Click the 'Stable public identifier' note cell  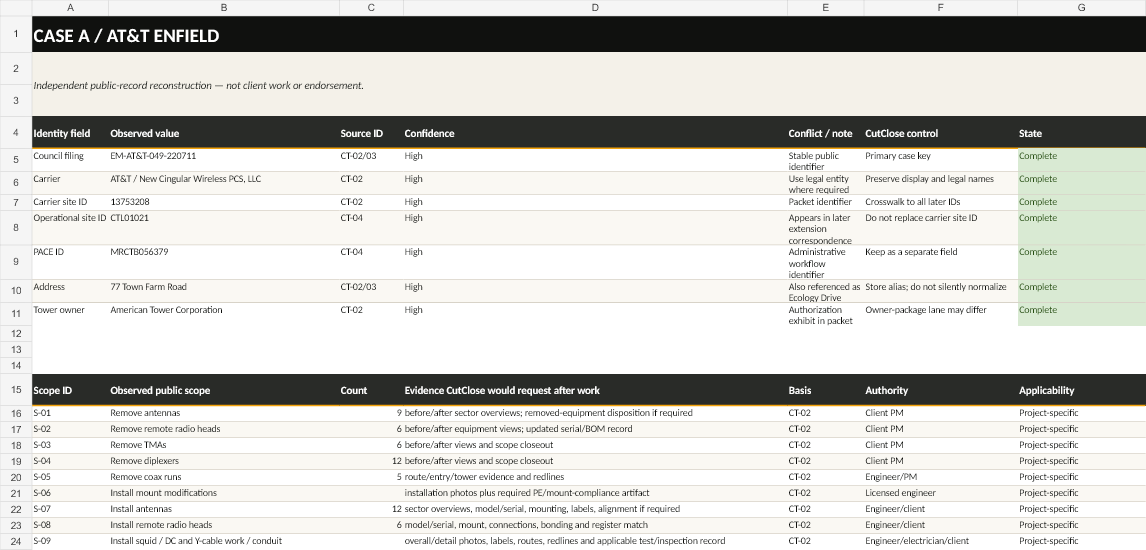coord(825,160)
